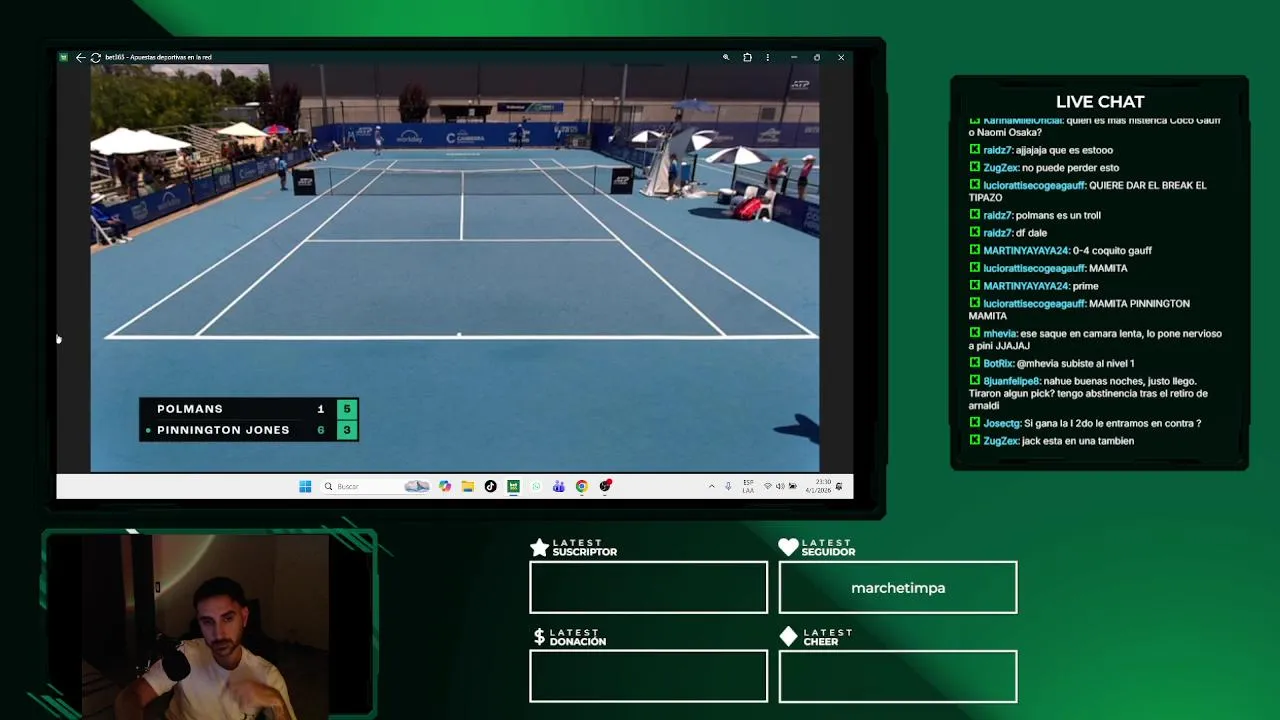Open the Wi-Fi network tray icon
1280x720 pixels.
tap(768, 486)
